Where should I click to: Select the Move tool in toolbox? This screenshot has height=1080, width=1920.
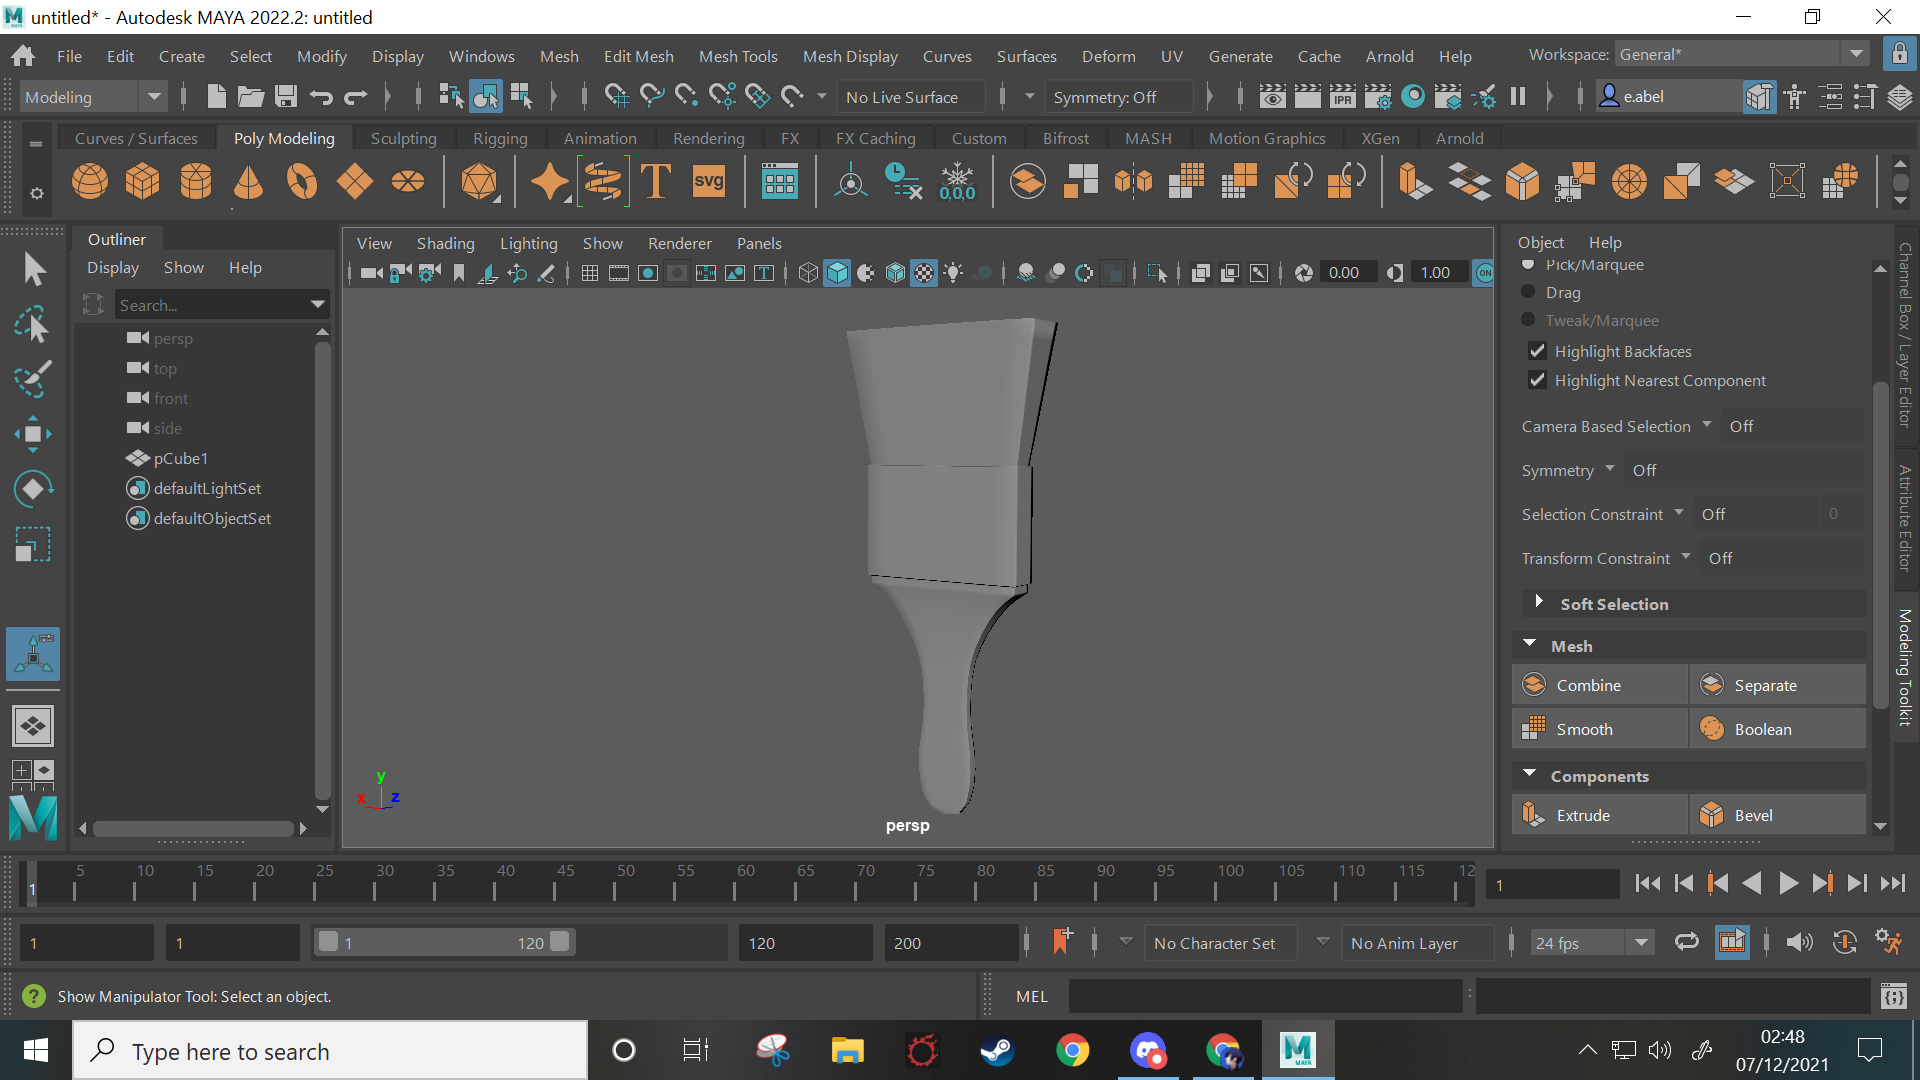point(33,434)
